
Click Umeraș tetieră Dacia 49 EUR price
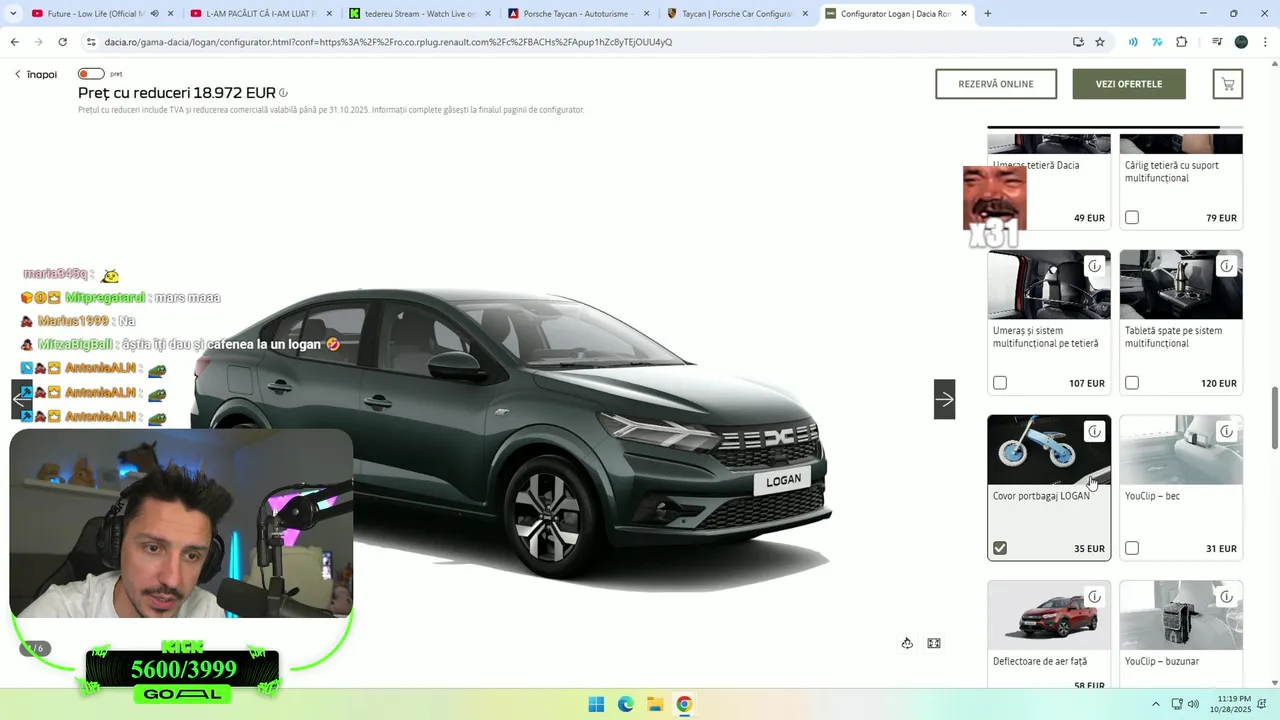click(1089, 218)
